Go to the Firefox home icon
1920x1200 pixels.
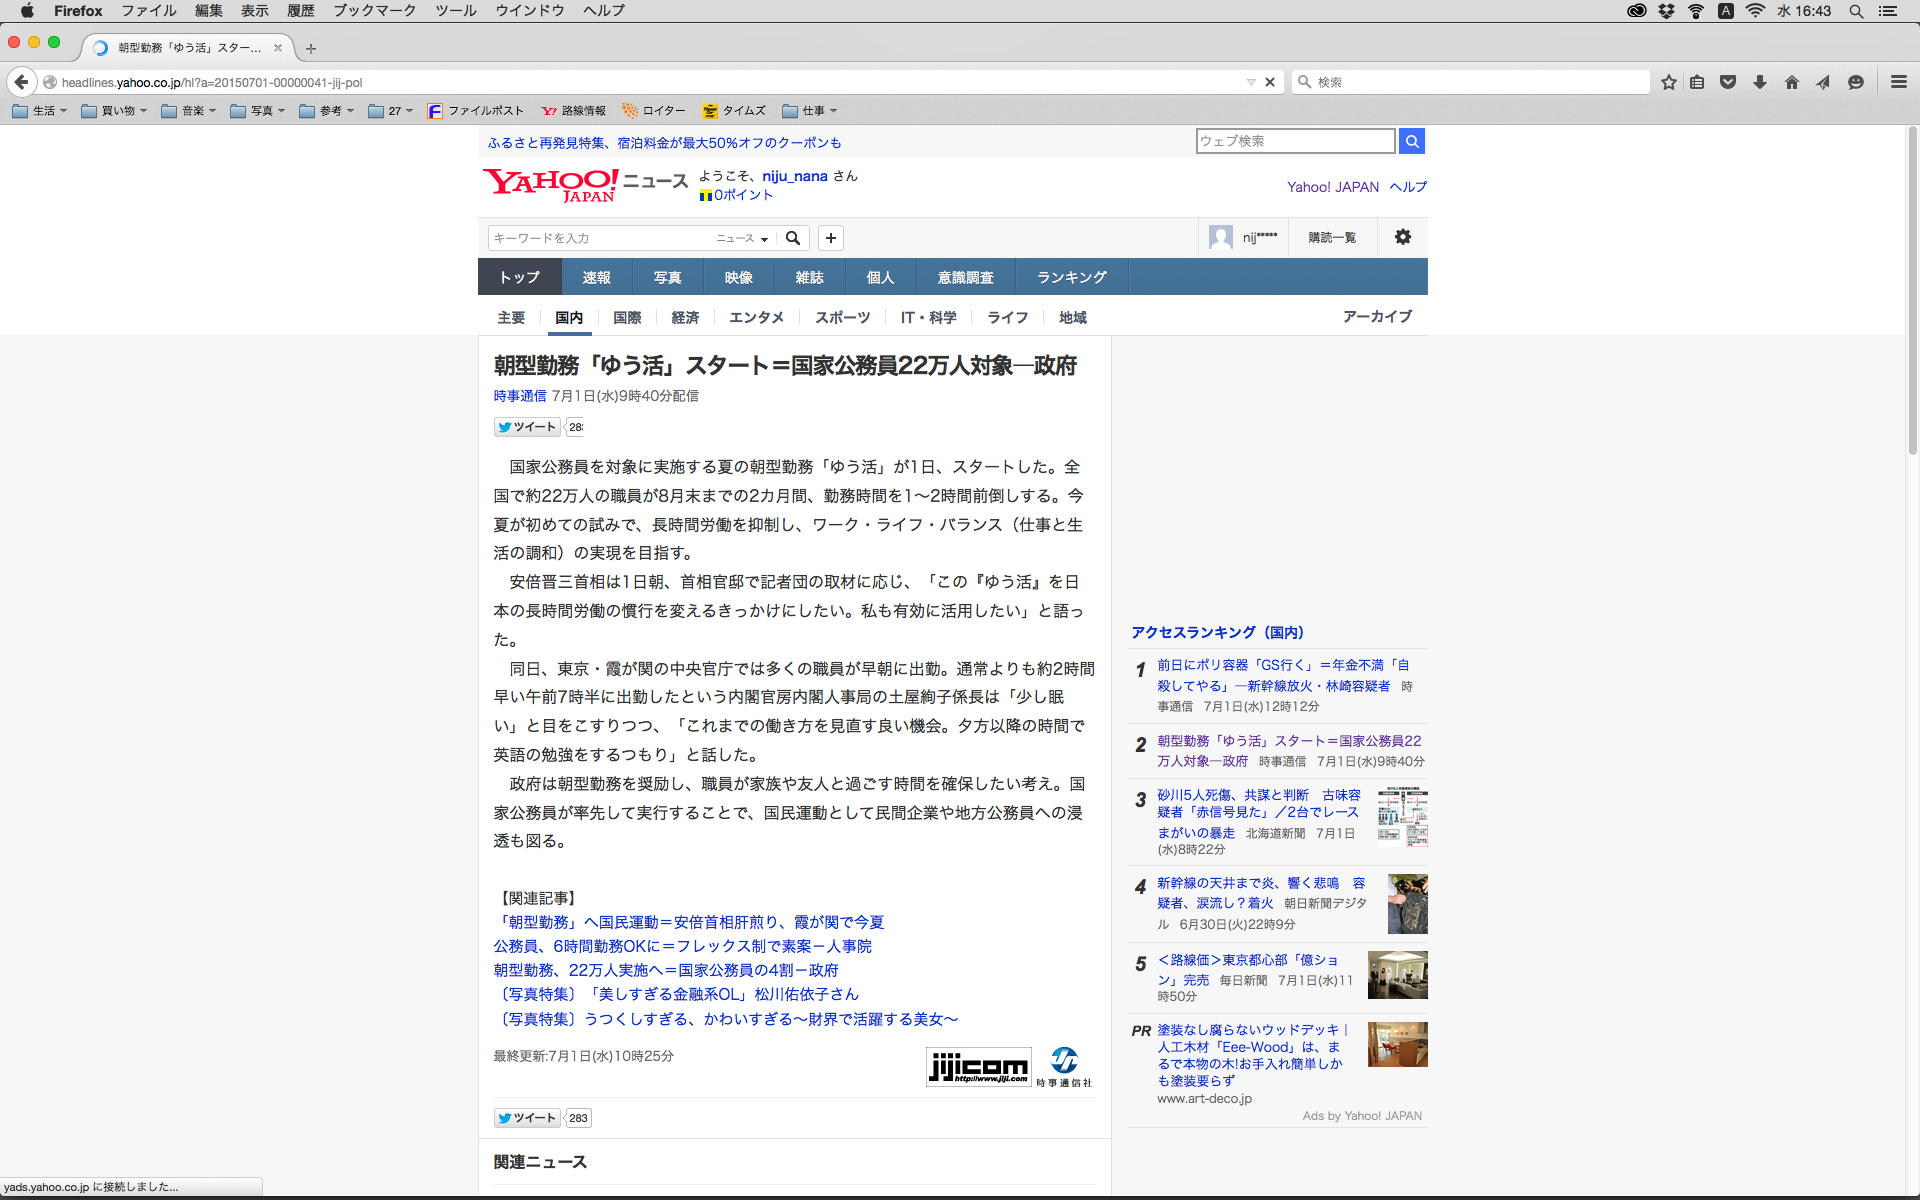[1792, 82]
